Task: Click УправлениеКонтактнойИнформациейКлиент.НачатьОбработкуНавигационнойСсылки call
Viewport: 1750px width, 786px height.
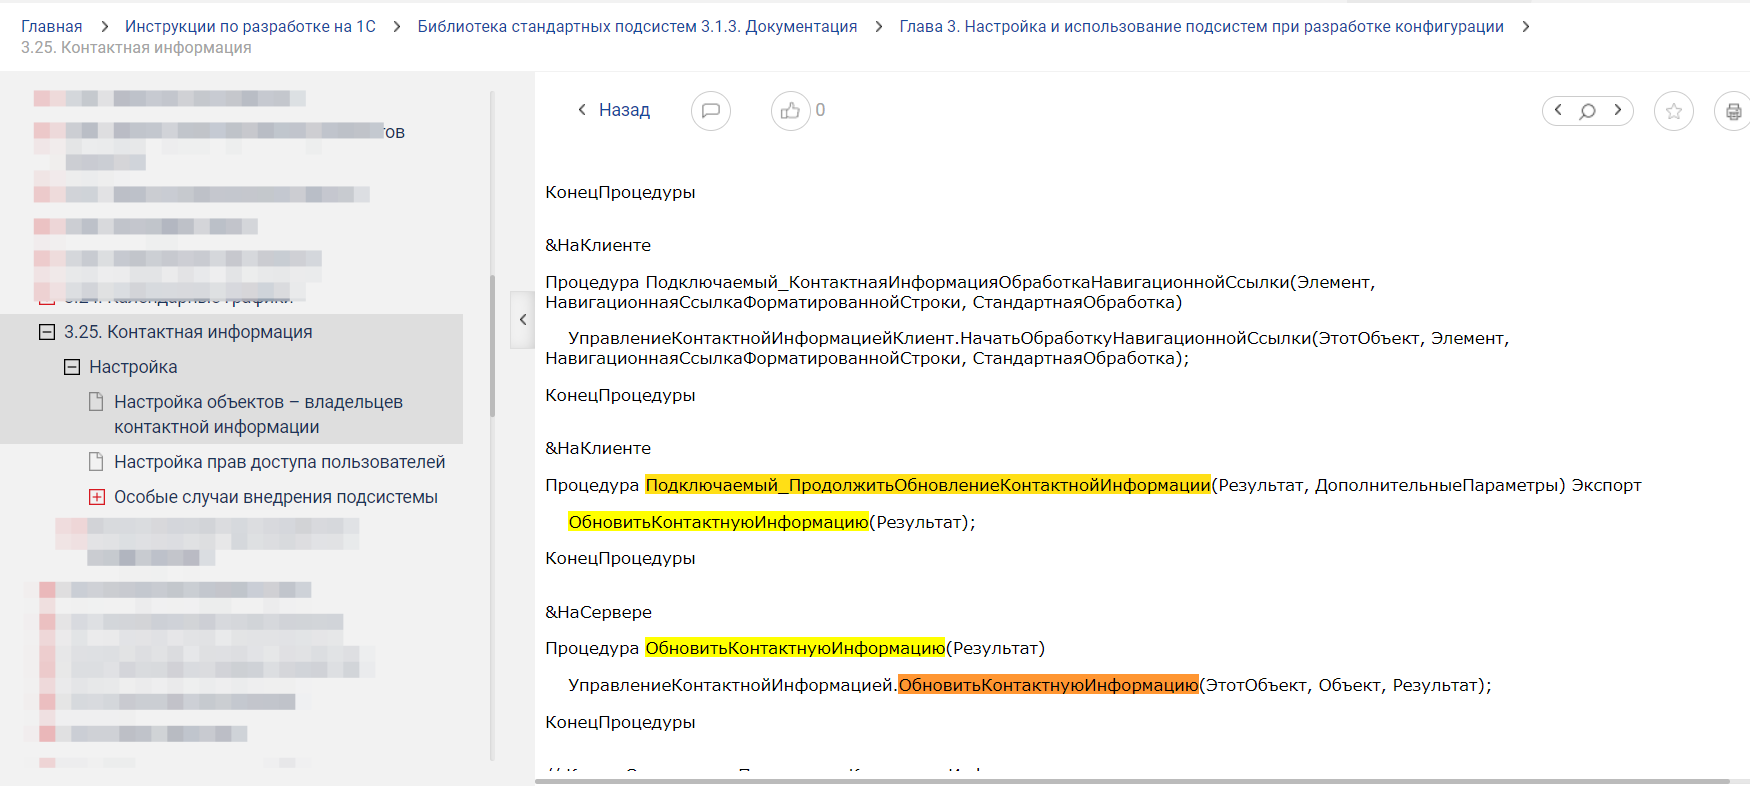Action: click(x=939, y=338)
